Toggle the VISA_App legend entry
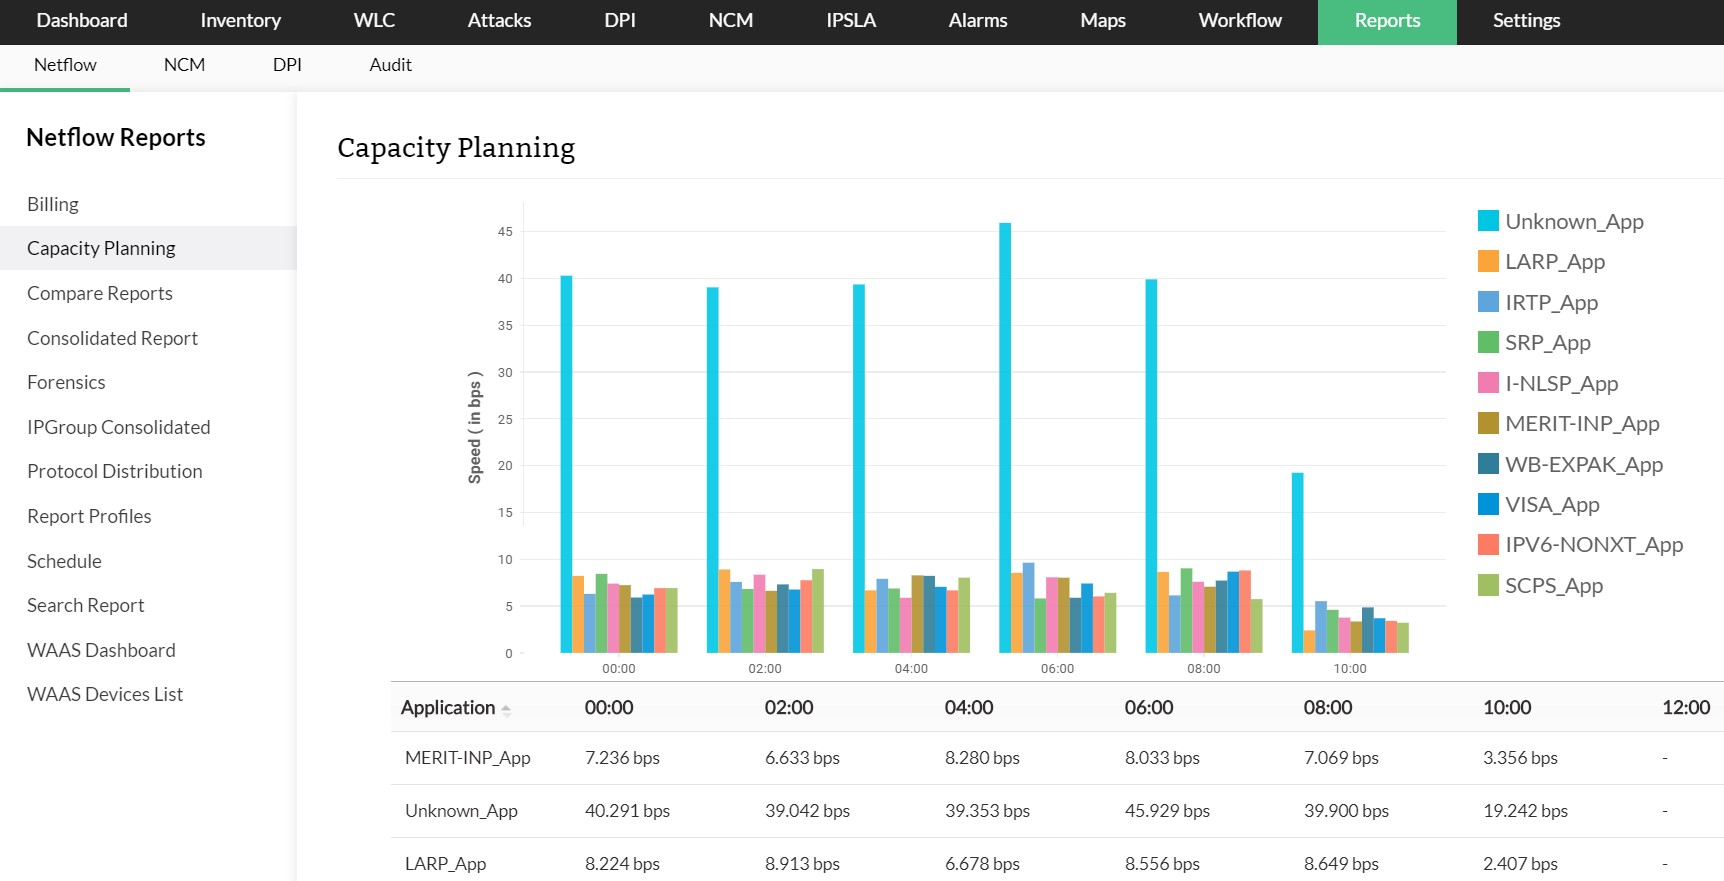 pyautogui.click(x=1488, y=505)
